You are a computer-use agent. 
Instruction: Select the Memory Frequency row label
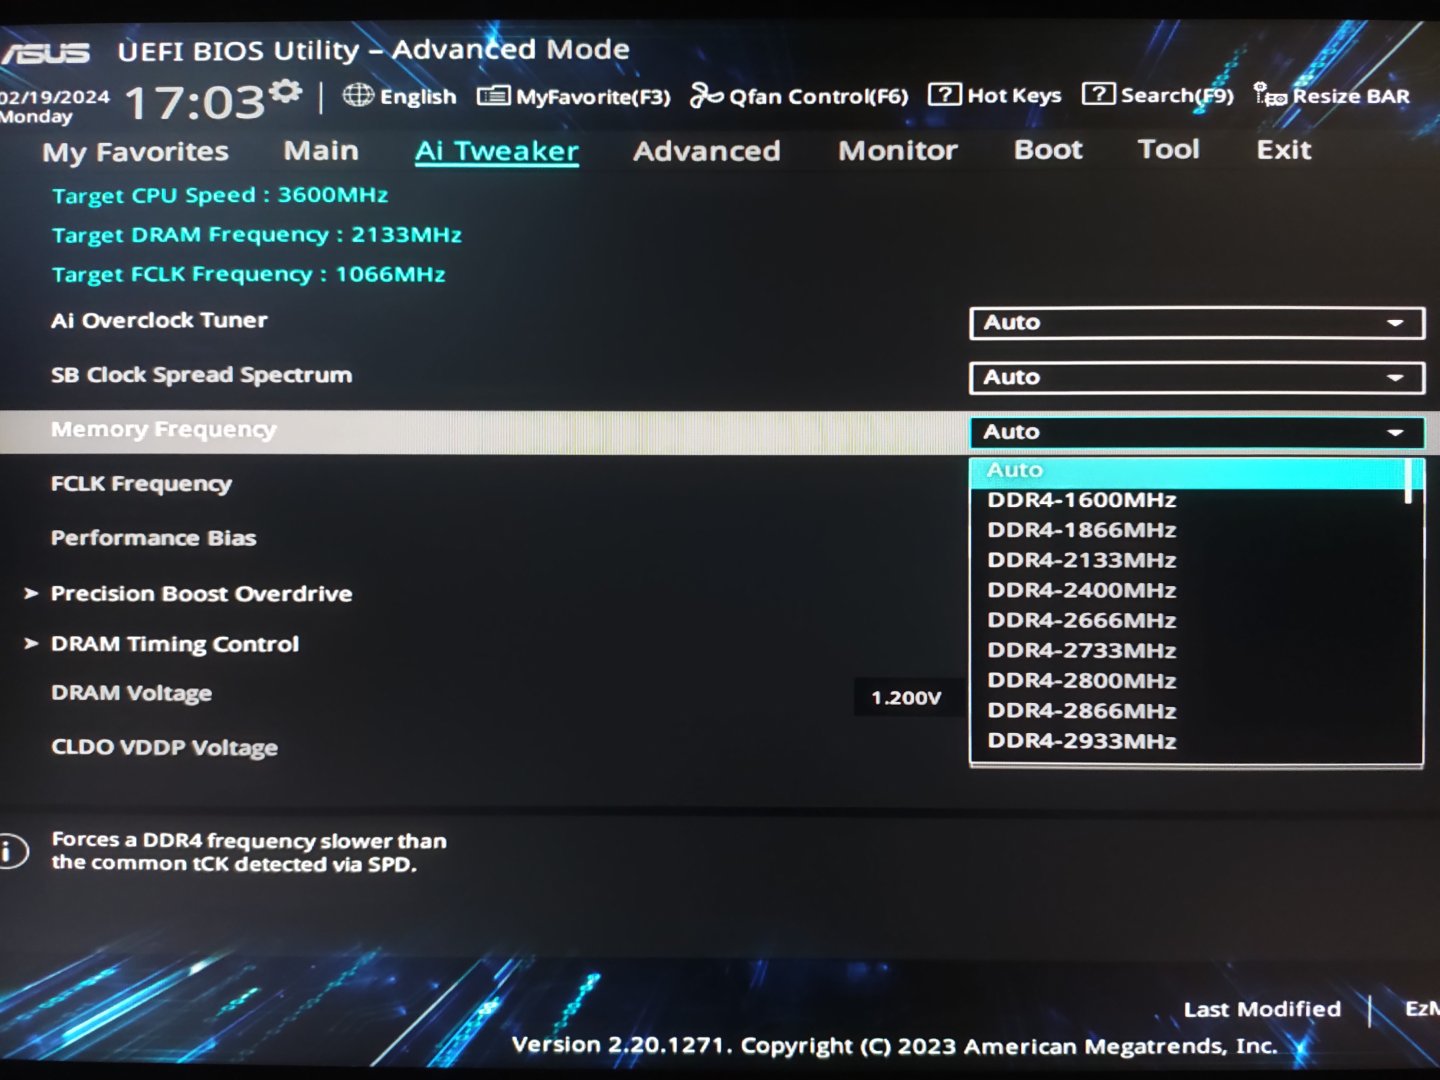[164, 430]
